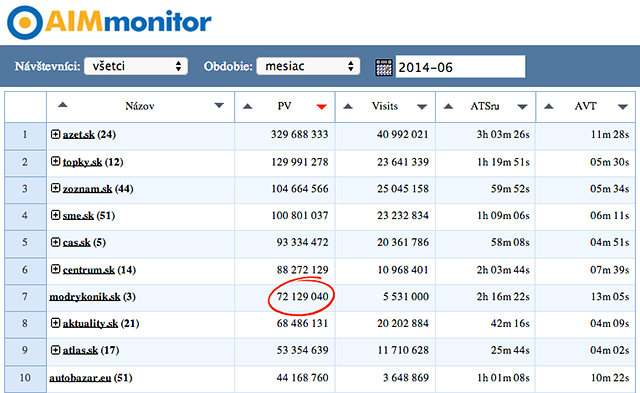The image size is (640, 393).
Task: Select AVT value 13m 05s
Action: click(610, 297)
